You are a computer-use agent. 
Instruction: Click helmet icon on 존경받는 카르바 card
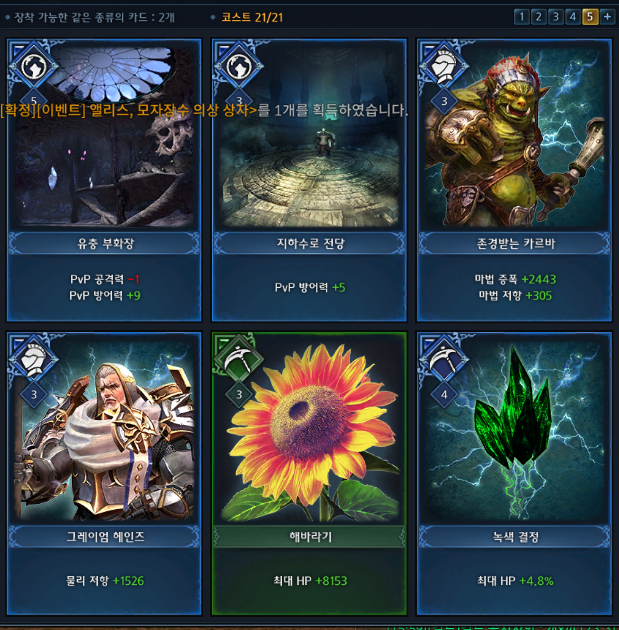444,65
